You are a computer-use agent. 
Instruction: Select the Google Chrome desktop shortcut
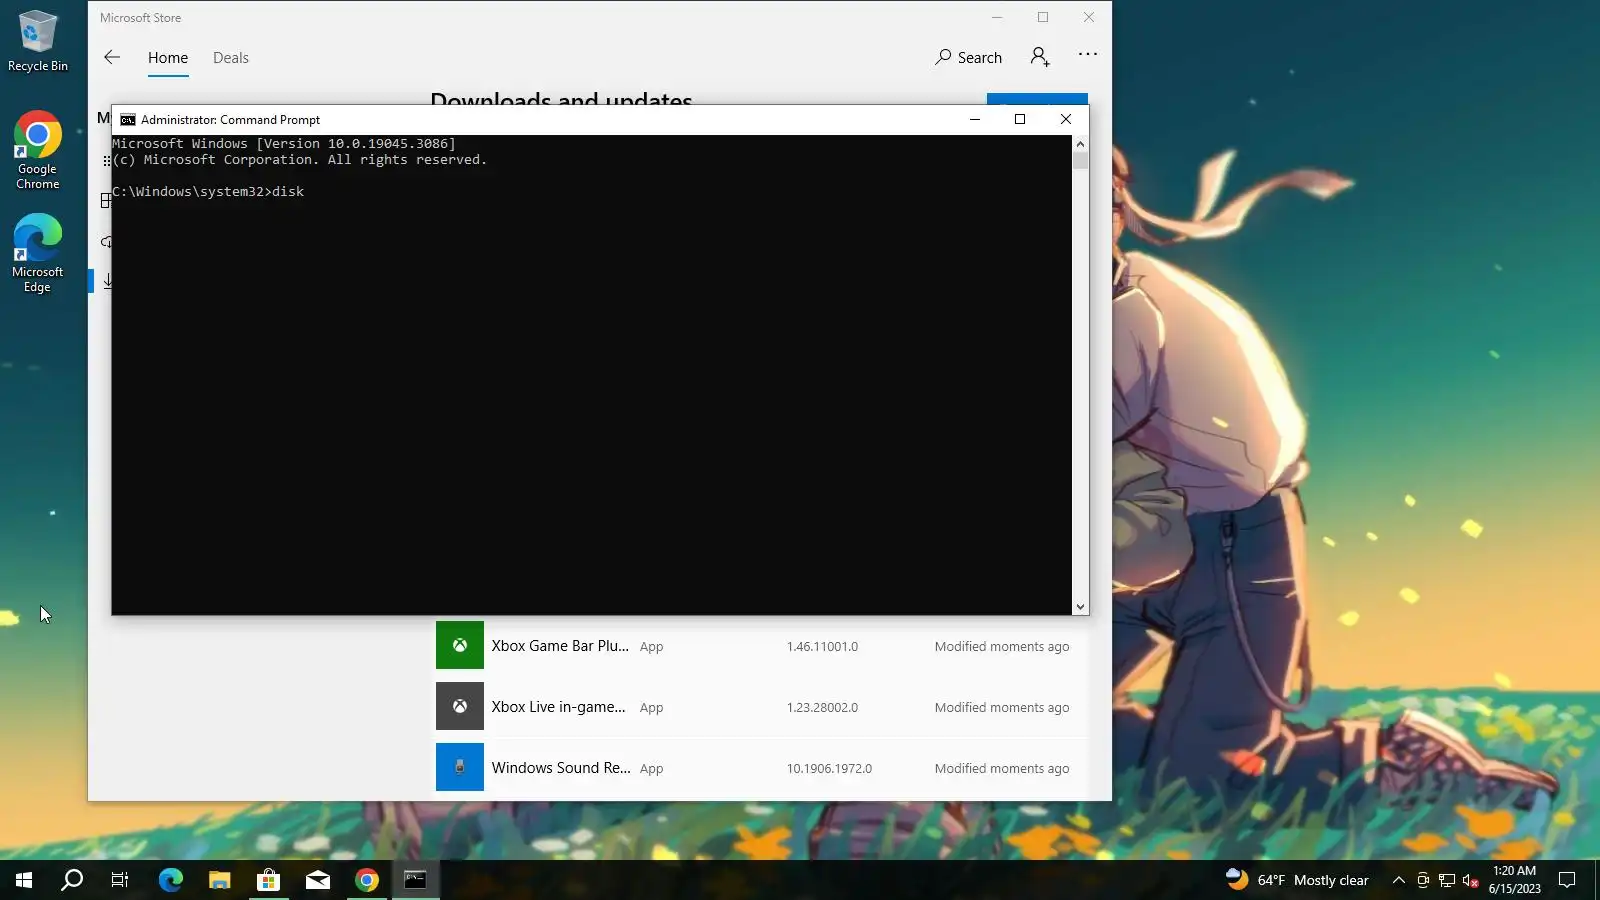[38, 150]
